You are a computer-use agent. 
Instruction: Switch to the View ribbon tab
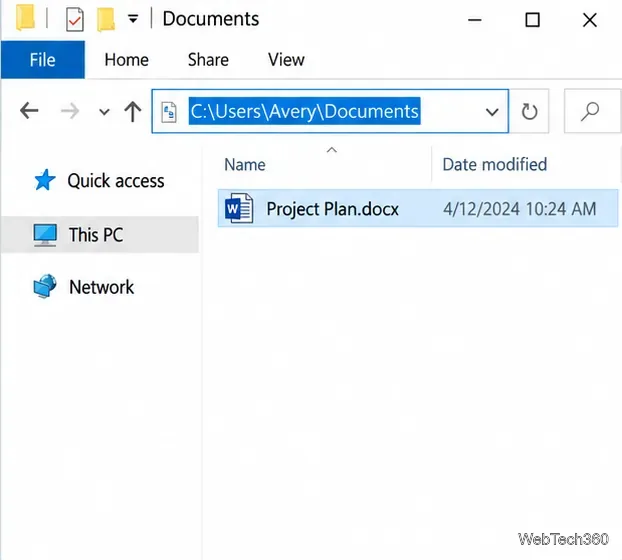coord(286,60)
